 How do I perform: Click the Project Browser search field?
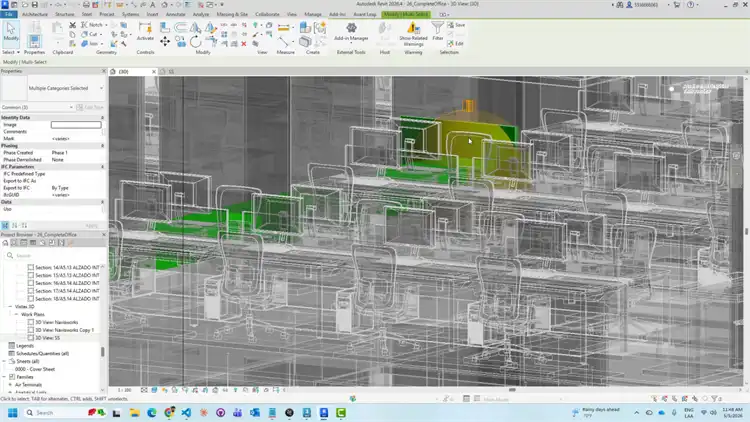click(53, 255)
